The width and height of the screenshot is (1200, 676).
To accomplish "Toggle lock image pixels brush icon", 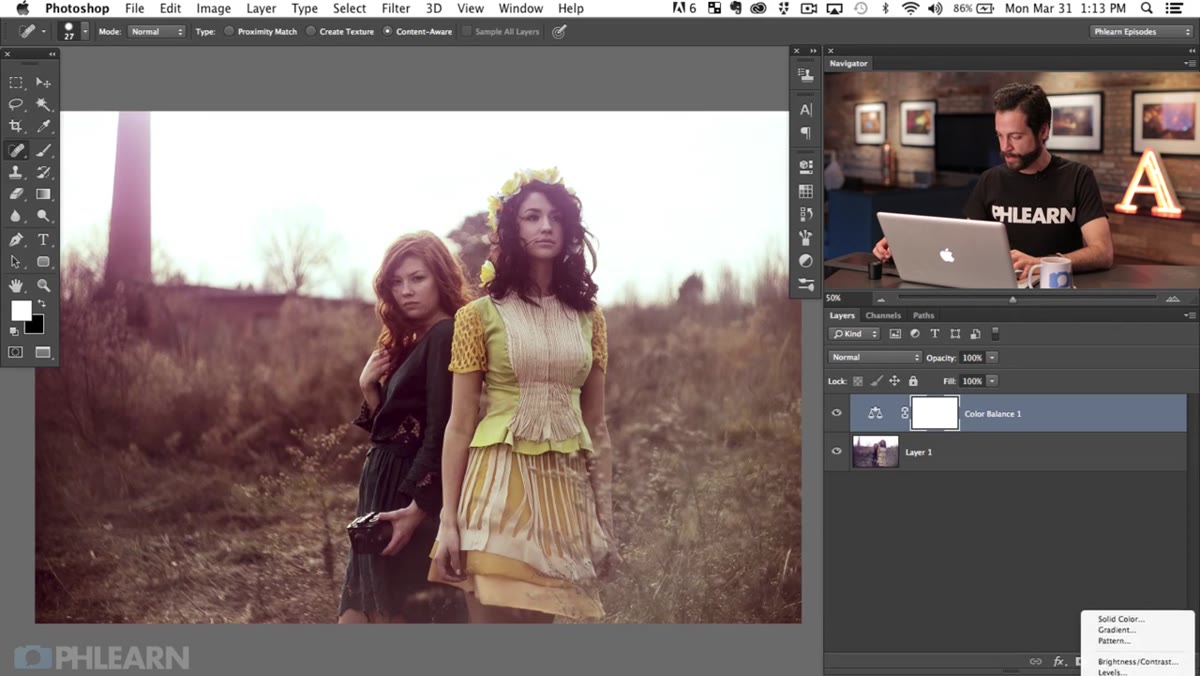I will click(x=876, y=381).
